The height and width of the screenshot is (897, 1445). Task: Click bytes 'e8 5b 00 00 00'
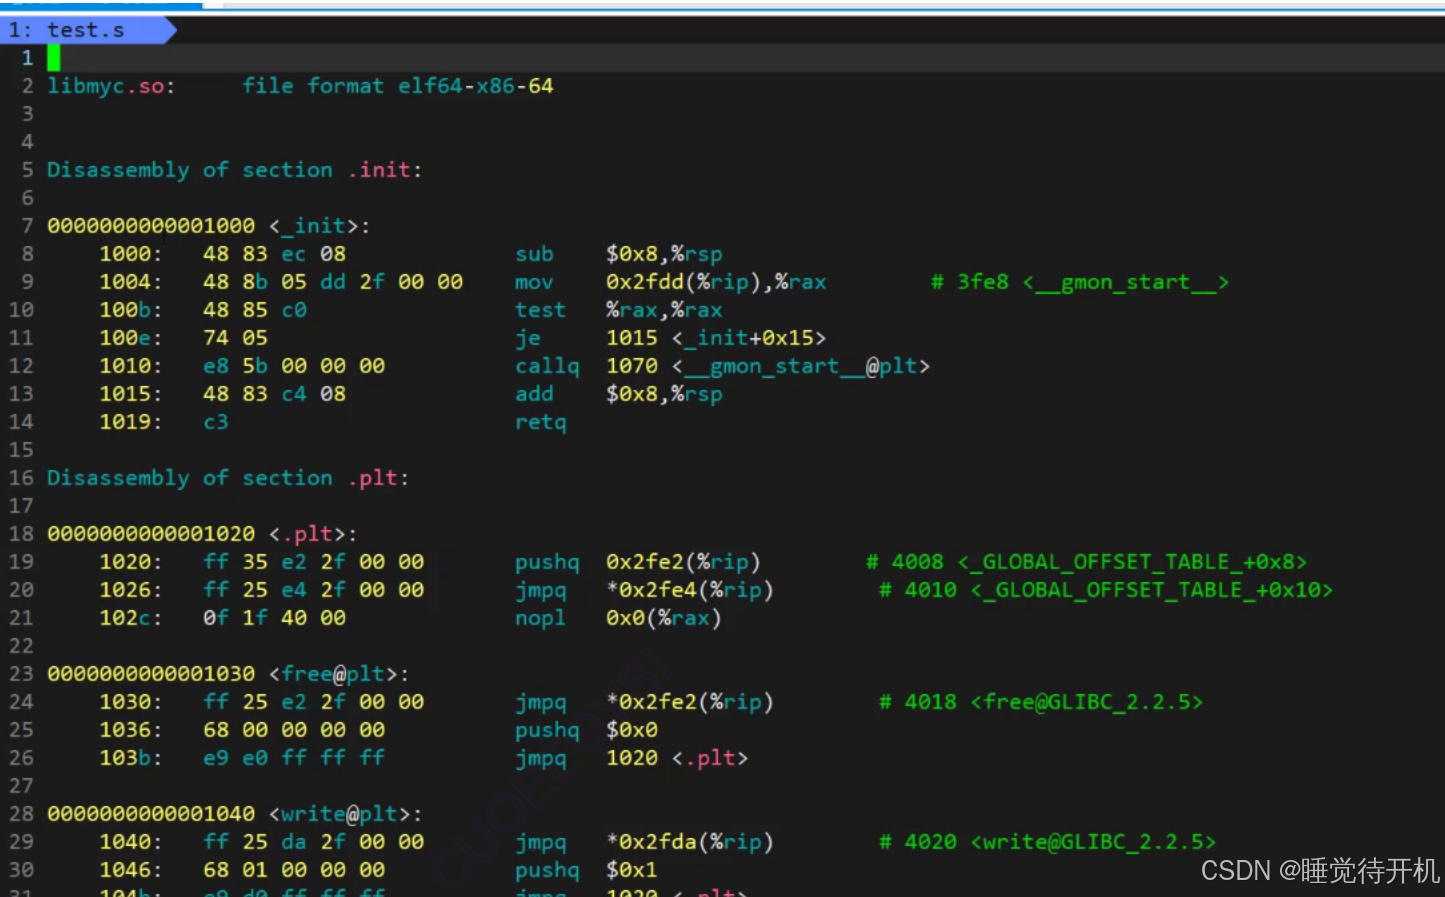294,366
